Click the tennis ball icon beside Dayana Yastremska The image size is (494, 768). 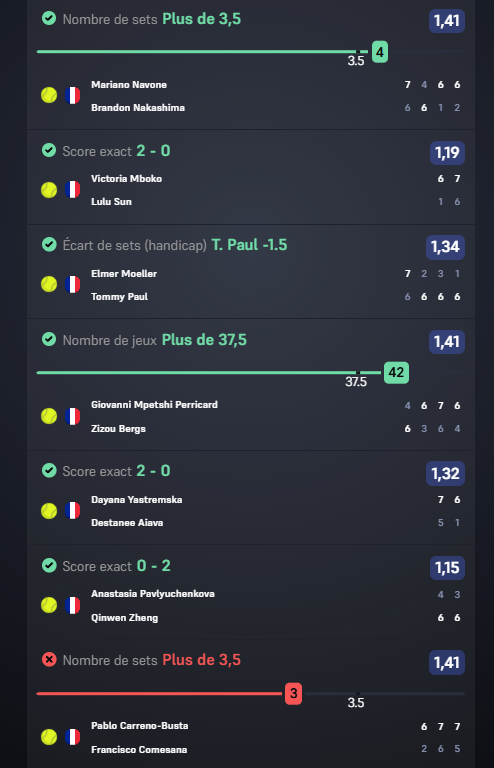[x=49, y=511]
